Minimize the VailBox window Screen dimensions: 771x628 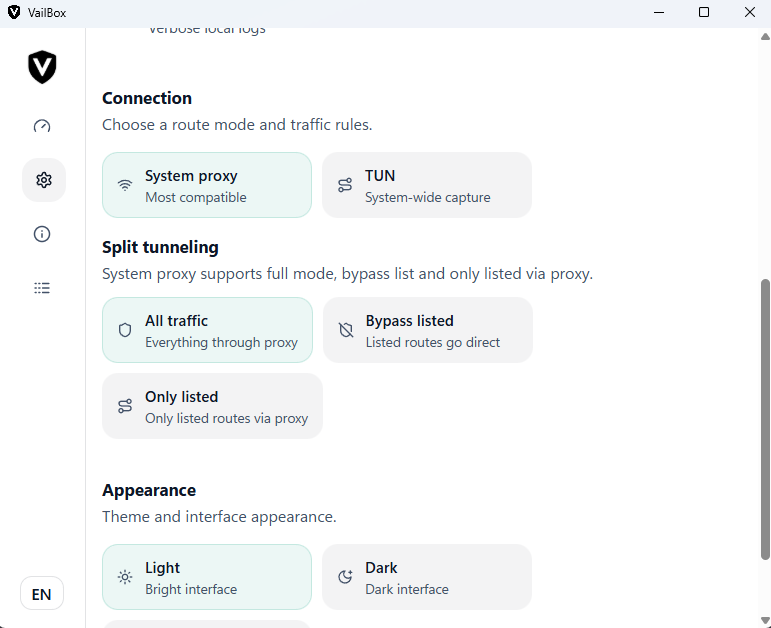click(x=659, y=12)
